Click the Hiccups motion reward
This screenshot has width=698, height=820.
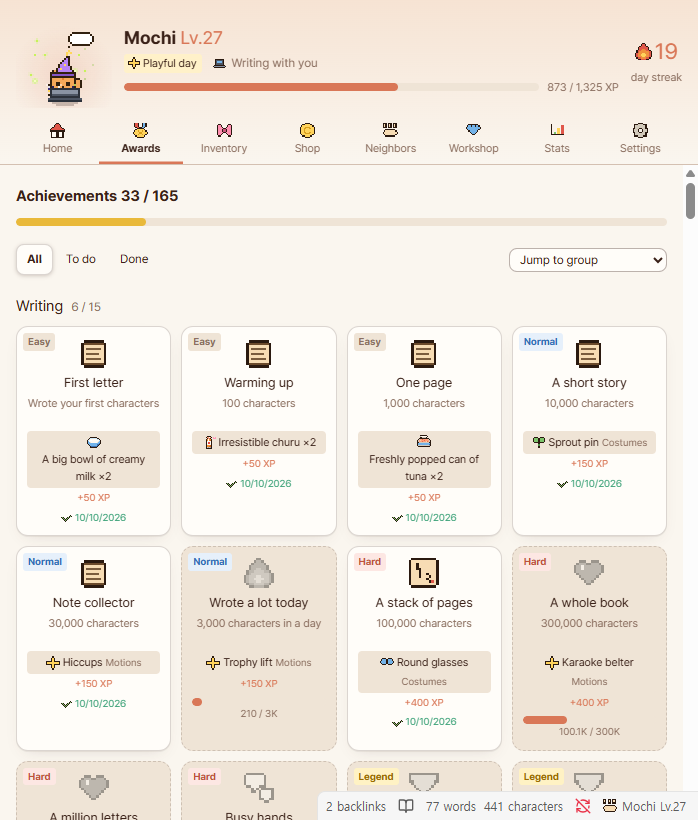coord(94,663)
